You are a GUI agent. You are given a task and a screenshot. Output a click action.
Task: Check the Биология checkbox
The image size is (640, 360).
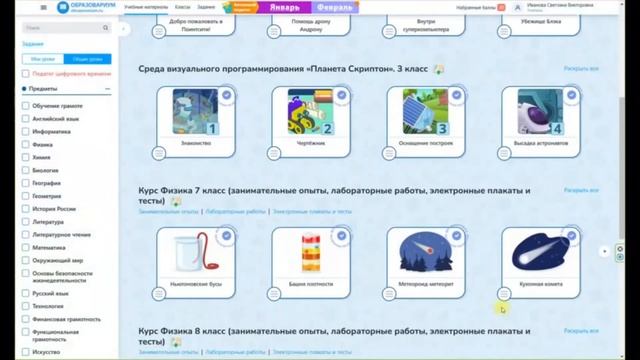tap(26, 170)
